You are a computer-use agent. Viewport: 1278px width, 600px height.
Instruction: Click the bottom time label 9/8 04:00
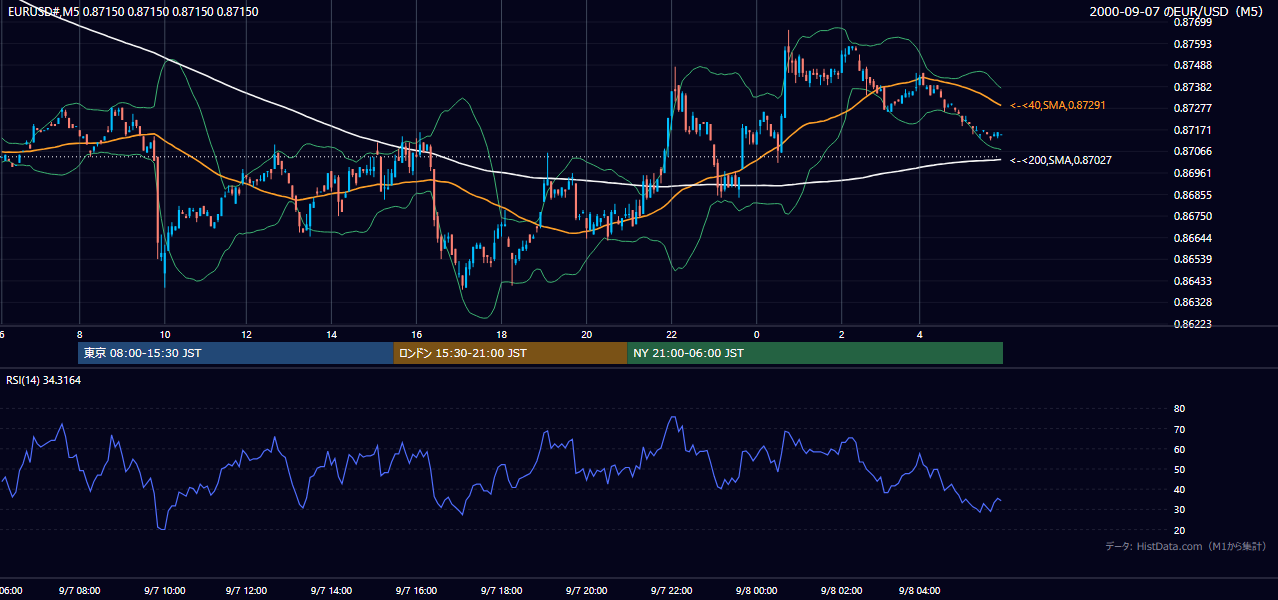919,591
